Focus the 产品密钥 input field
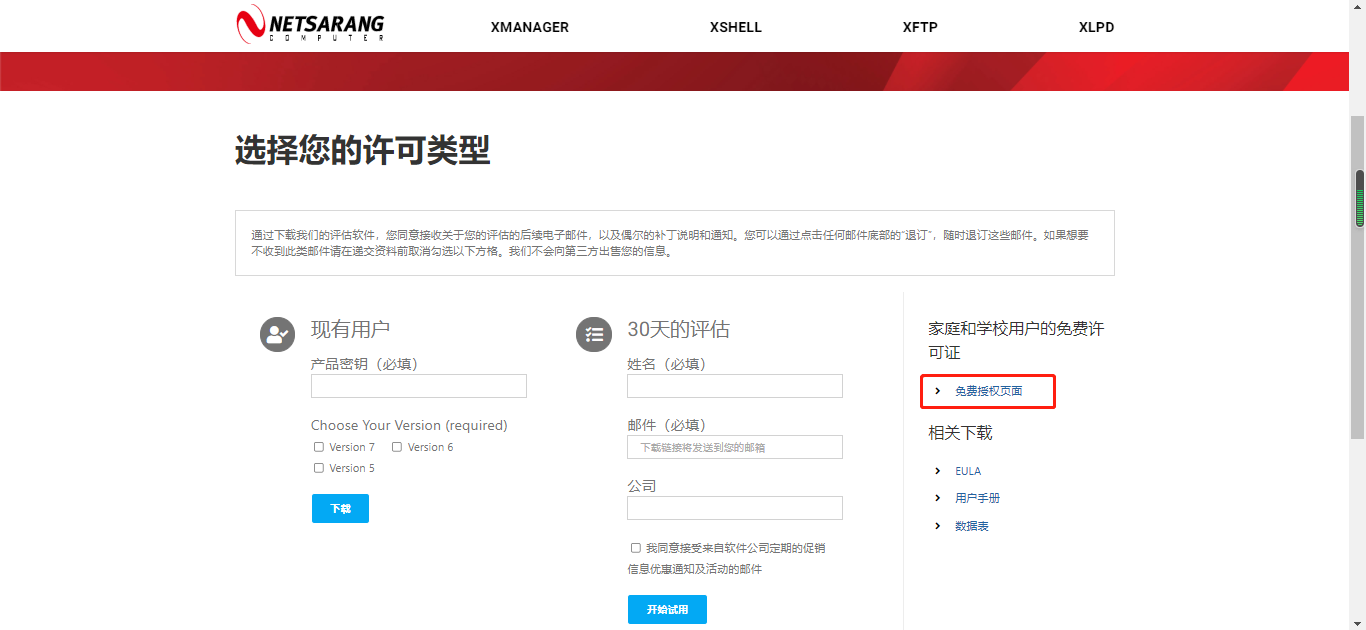This screenshot has height=630, width=1366. tap(419, 386)
